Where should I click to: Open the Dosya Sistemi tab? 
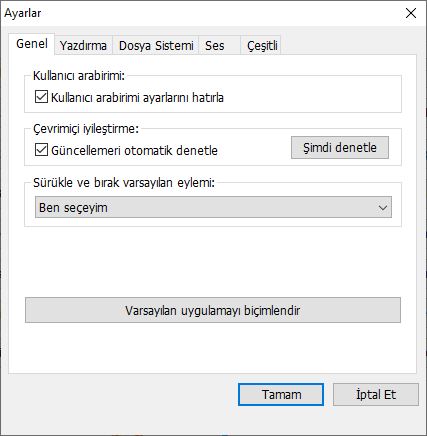pyautogui.click(x=156, y=45)
